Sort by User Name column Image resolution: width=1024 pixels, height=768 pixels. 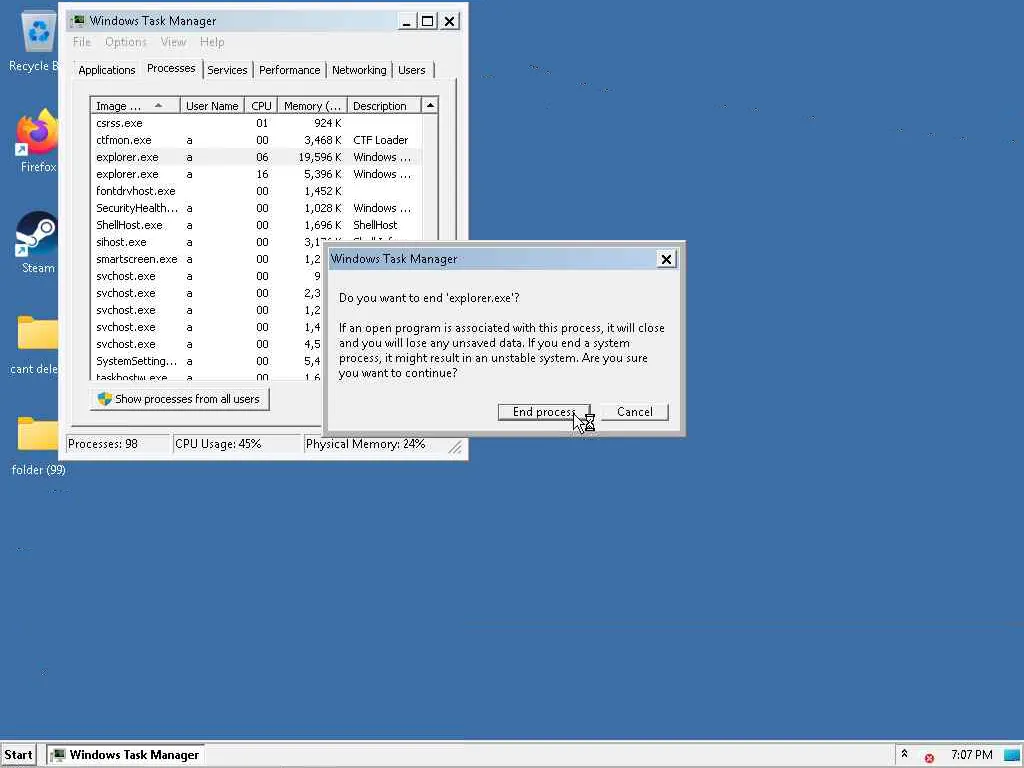[212, 106]
